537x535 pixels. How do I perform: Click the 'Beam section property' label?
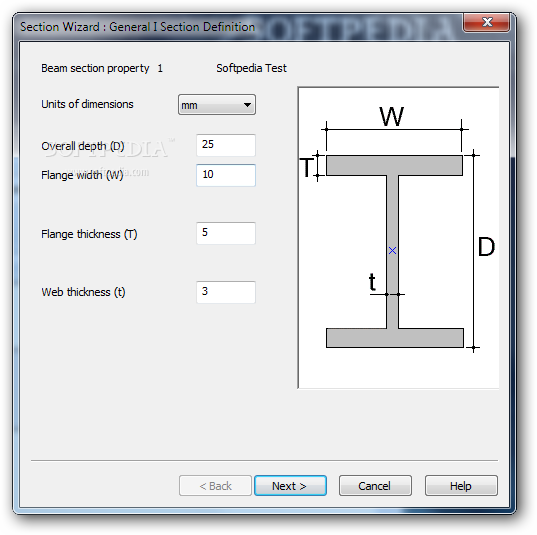[95, 68]
